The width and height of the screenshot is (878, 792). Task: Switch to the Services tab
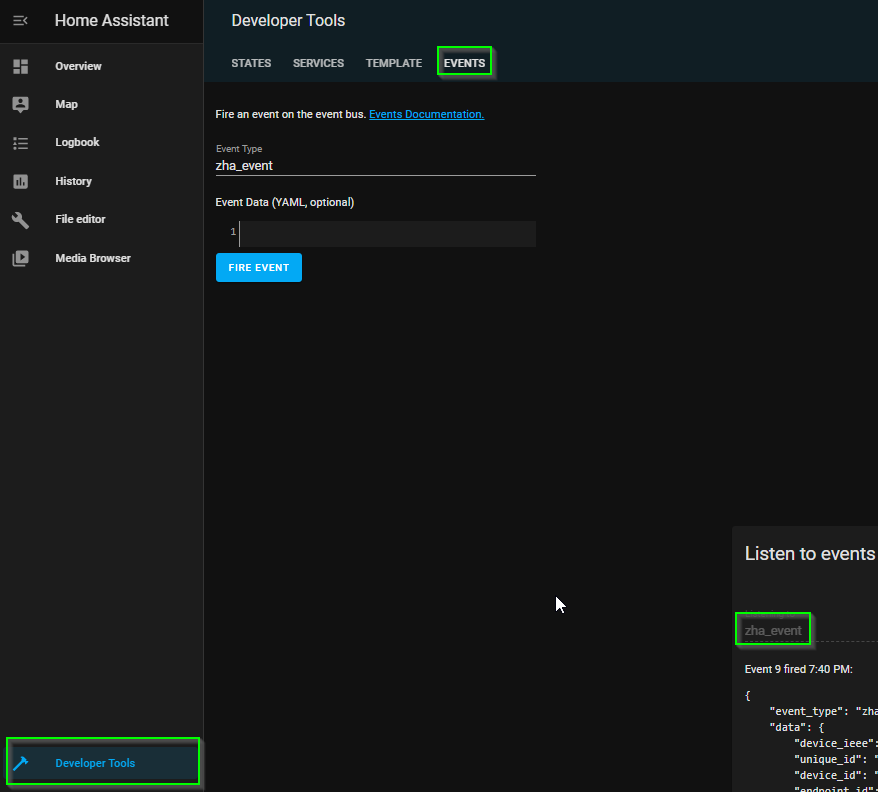point(318,63)
